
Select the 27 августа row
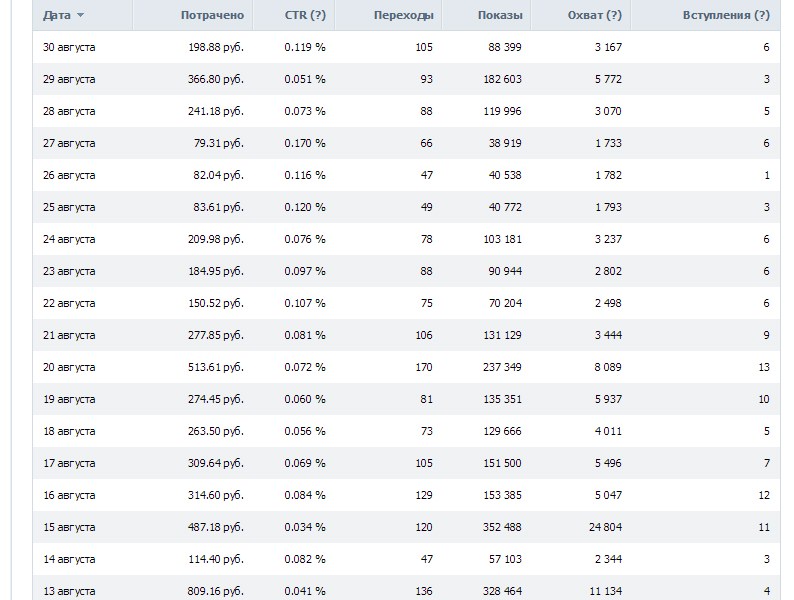point(406,143)
